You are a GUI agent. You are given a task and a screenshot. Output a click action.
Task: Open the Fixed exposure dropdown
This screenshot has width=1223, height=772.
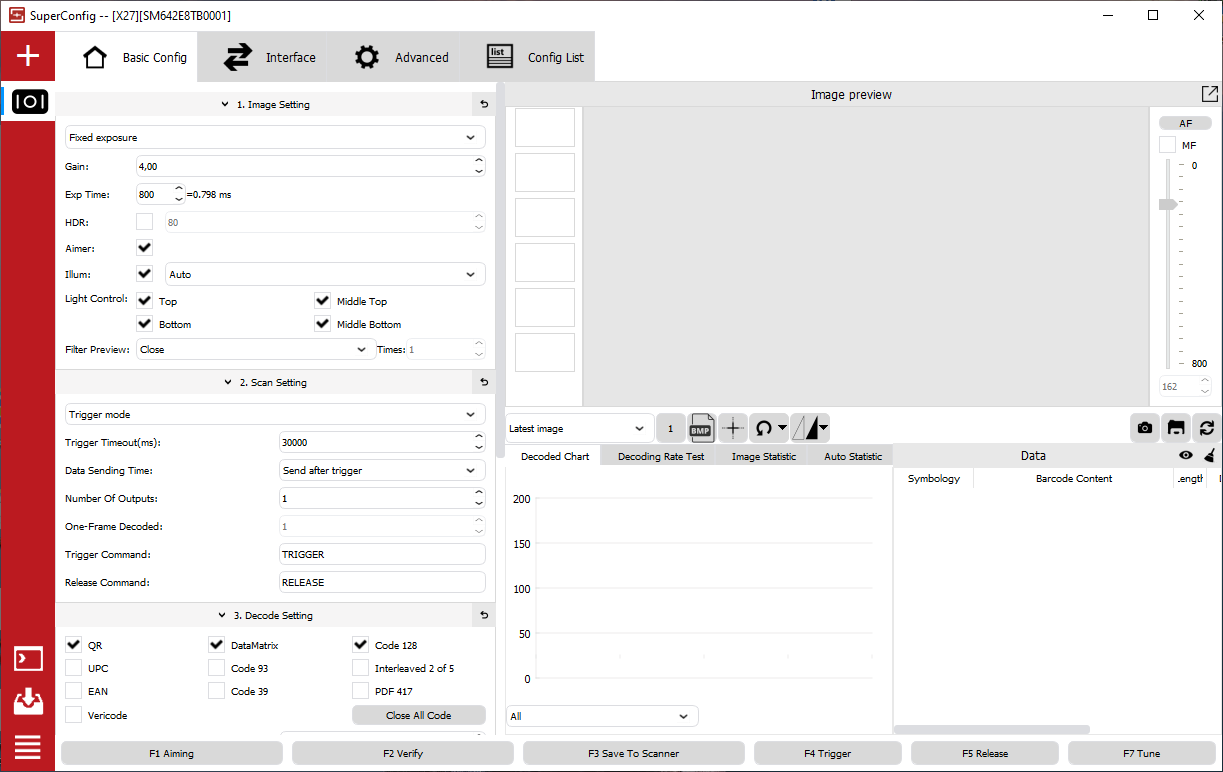[x=275, y=137]
